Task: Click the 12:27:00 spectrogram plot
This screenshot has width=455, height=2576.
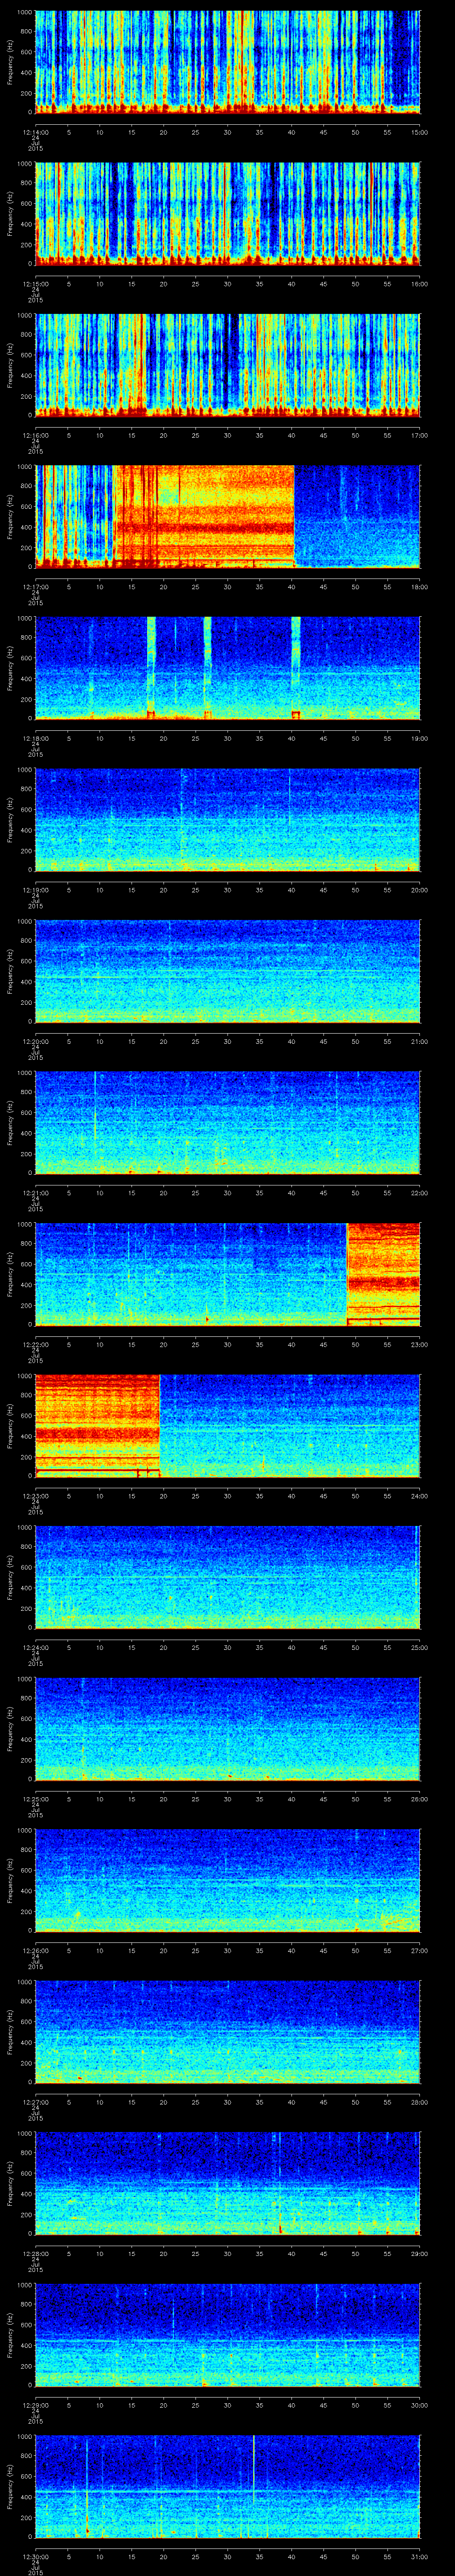Action: (228, 2032)
